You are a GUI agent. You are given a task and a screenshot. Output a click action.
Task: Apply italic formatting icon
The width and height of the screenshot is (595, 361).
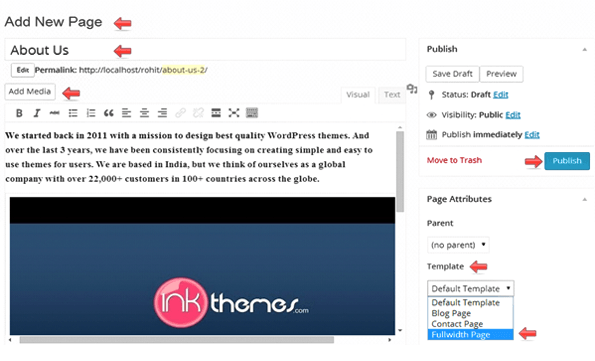[x=37, y=113]
